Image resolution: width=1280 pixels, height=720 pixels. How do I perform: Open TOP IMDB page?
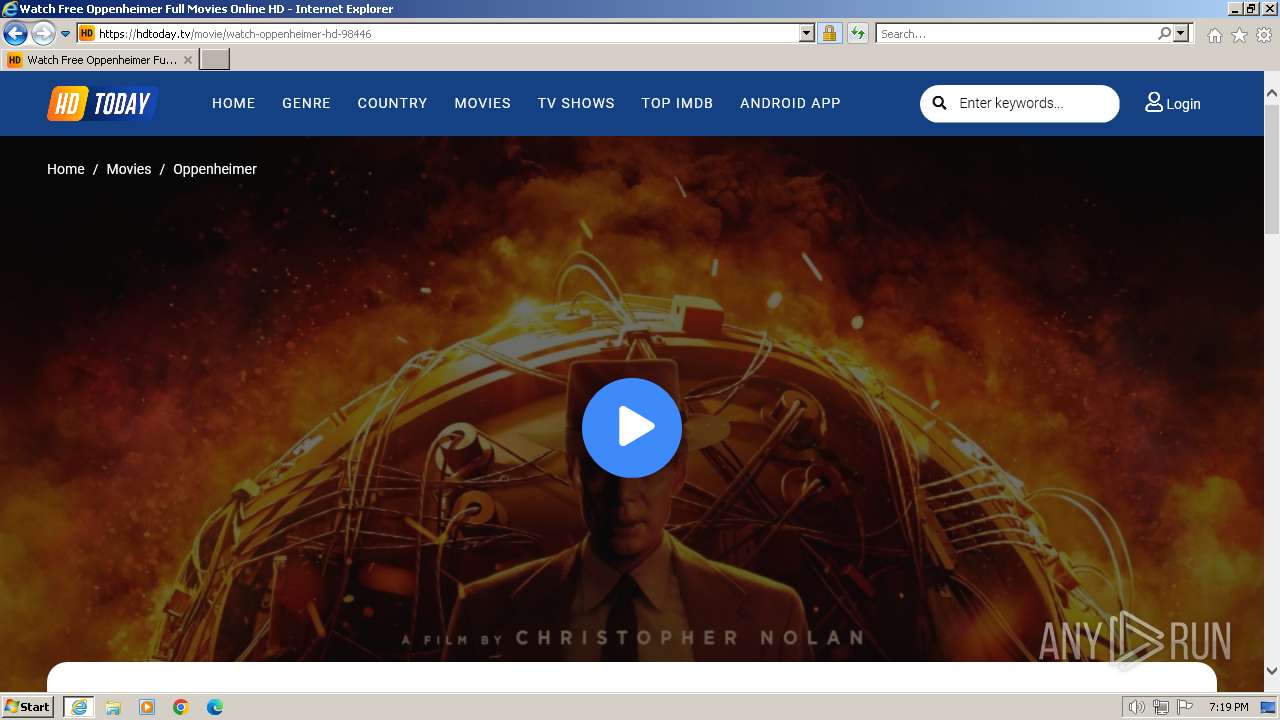(677, 103)
